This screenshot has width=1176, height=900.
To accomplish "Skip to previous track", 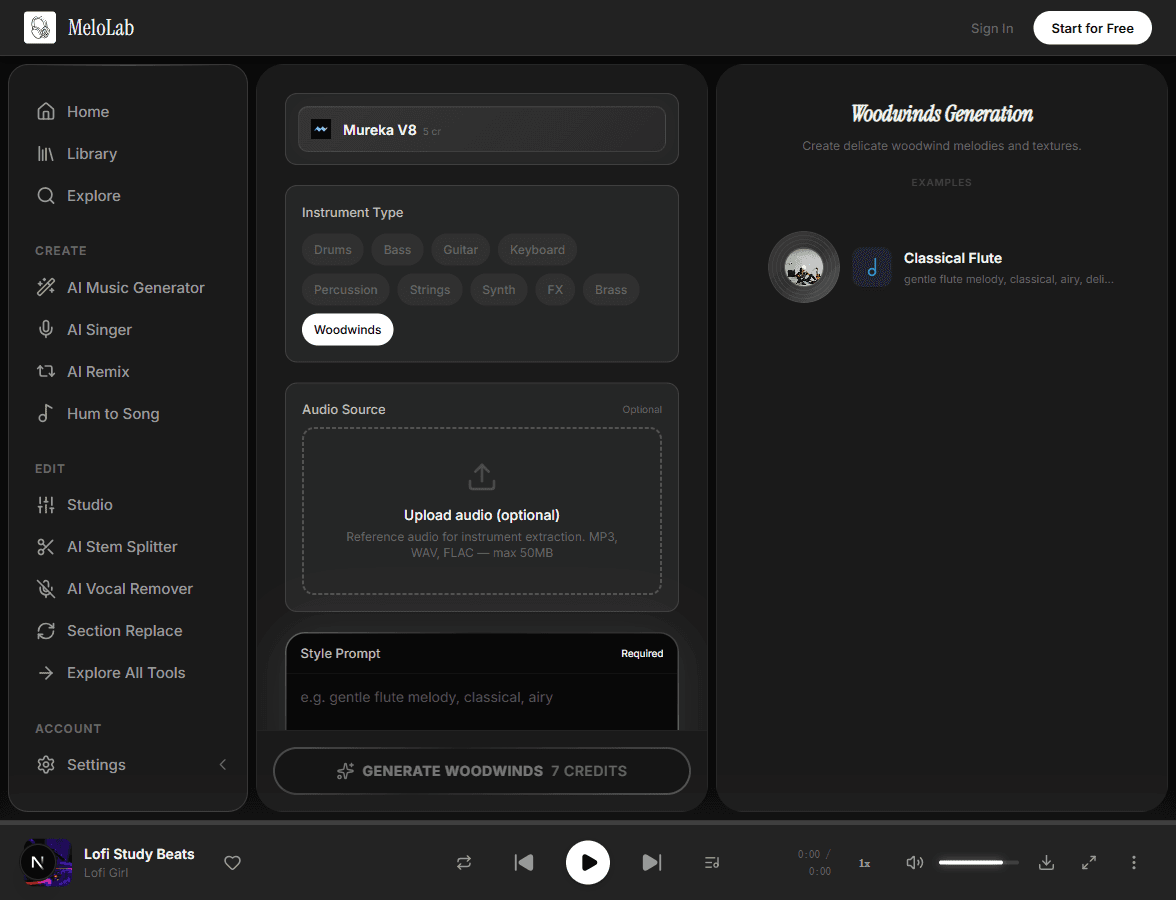I will pyautogui.click(x=524, y=862).
